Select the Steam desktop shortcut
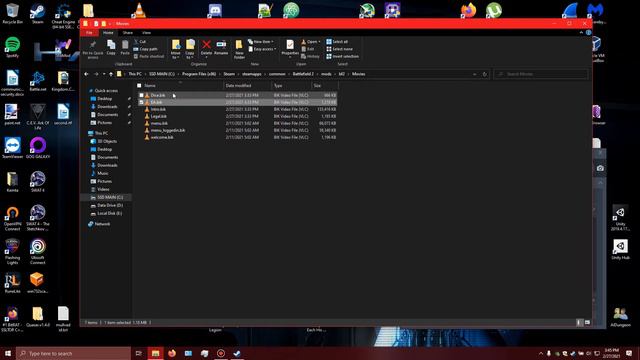This screenshot has width=640, height=360. click(x=38, y=14)
